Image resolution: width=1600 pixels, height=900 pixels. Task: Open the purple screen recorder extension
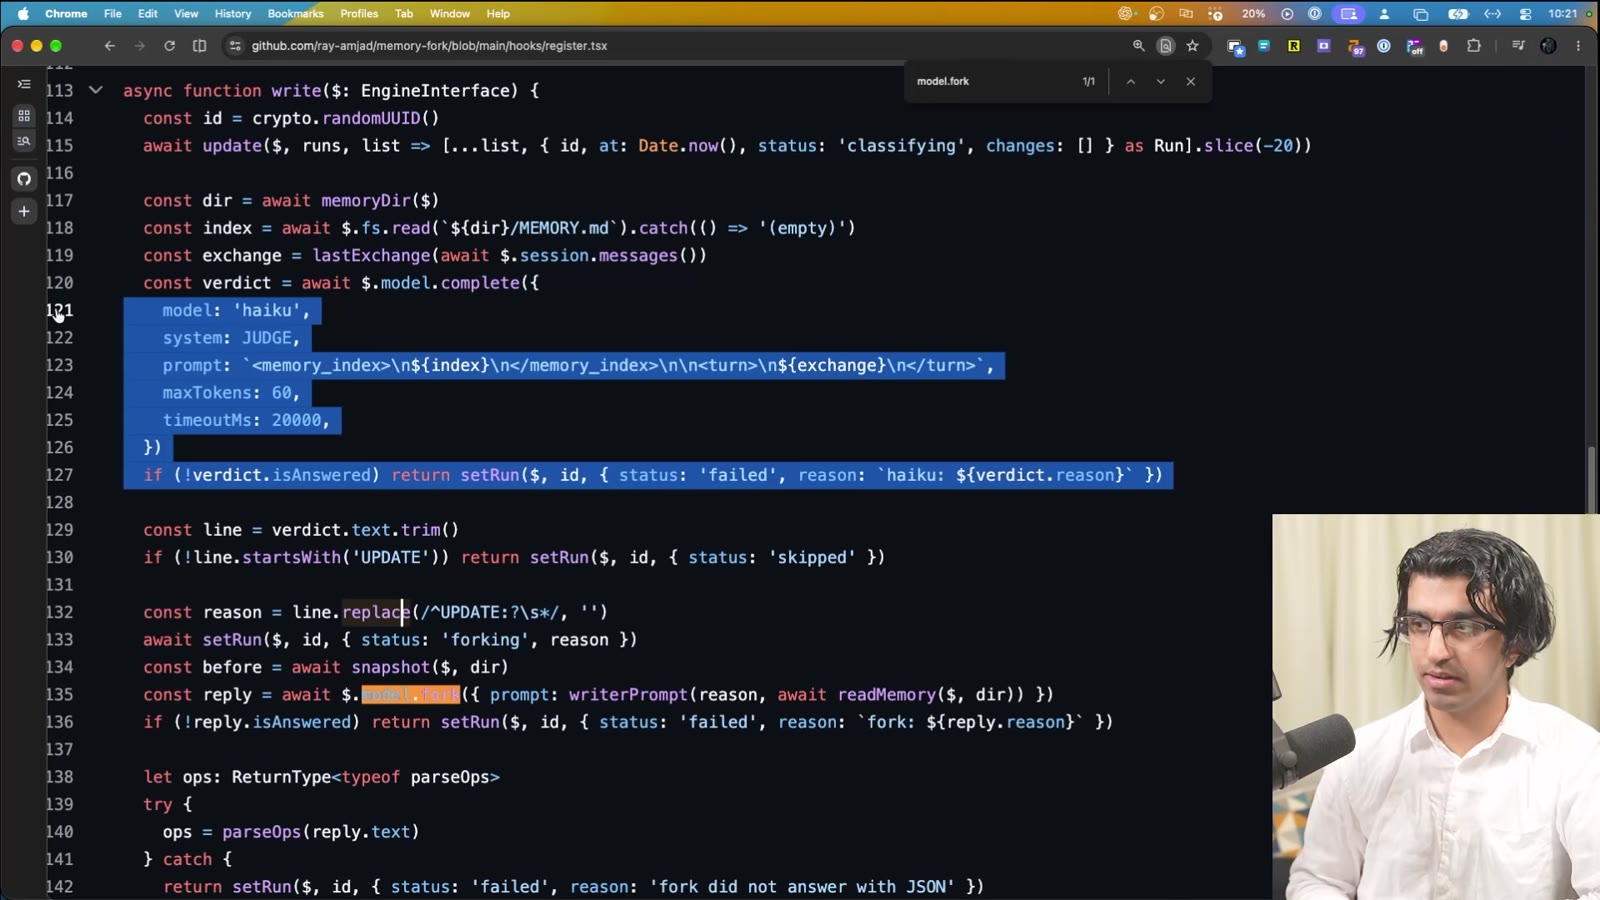tap(1324, 46)
